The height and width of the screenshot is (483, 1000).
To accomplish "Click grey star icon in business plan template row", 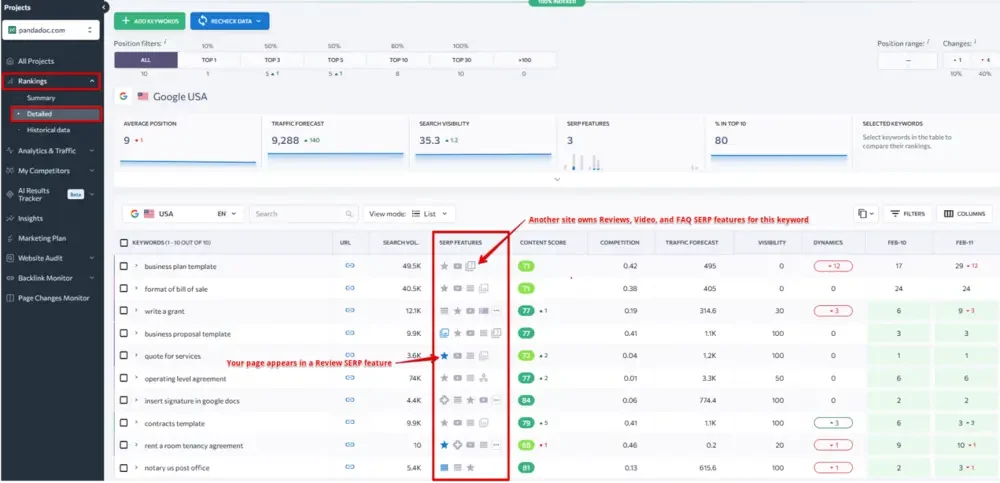I will pos(445,266).
